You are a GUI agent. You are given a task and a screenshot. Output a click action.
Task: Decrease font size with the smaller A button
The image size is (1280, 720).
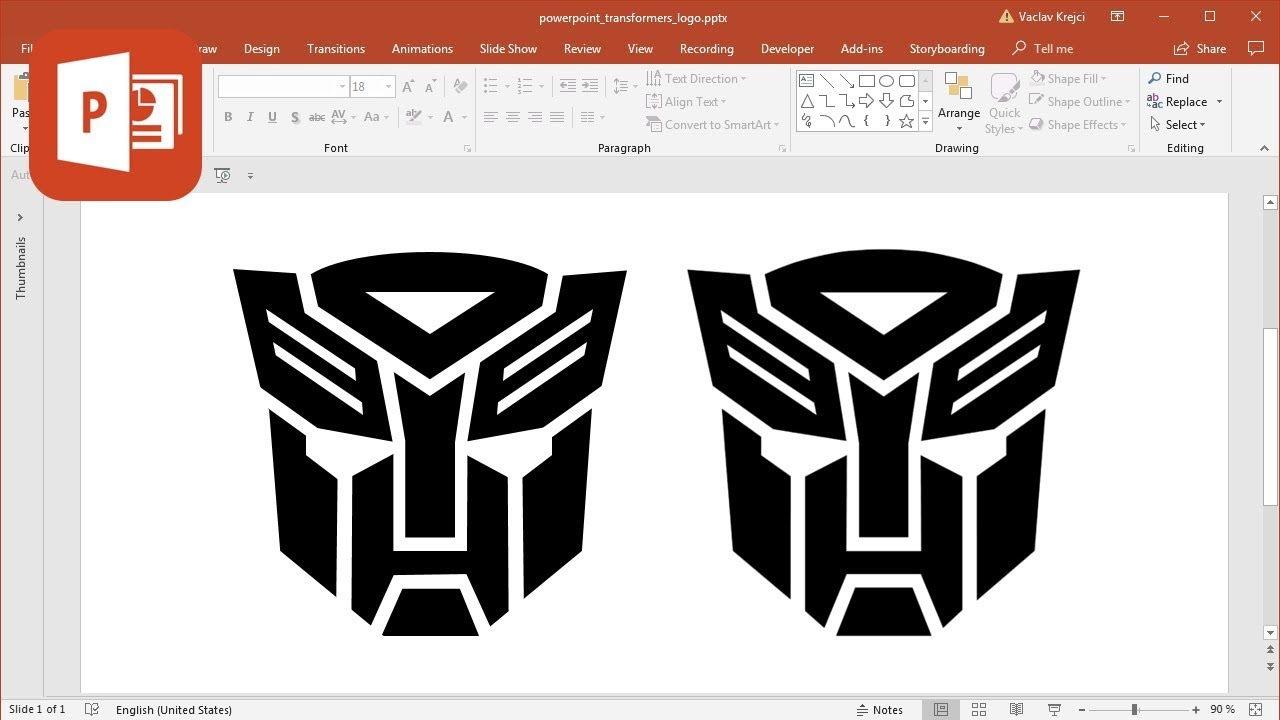pyautogui.click(x=430, y=87)
